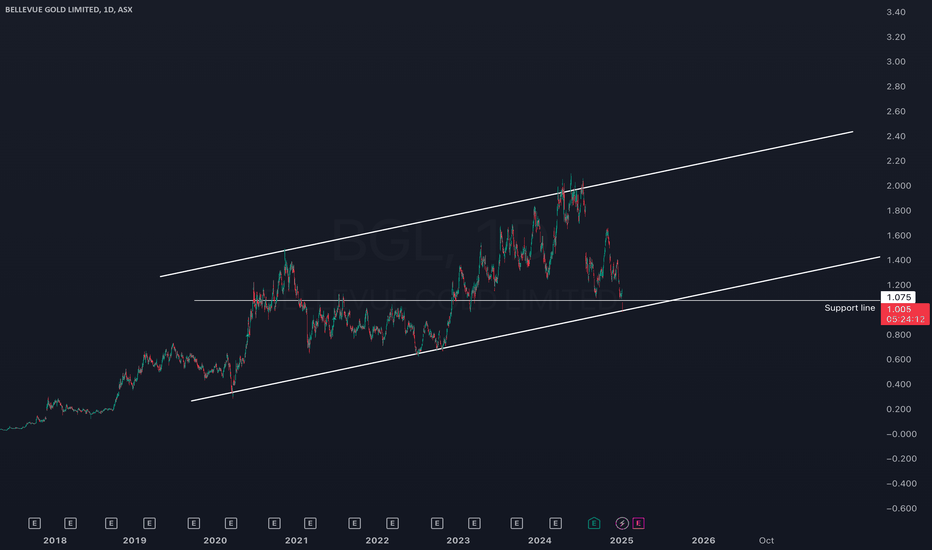Image resolution: width=932 pixels, height=550 pixels.
Task: Click the 0.800 price axis label
Action: point(898,335)
